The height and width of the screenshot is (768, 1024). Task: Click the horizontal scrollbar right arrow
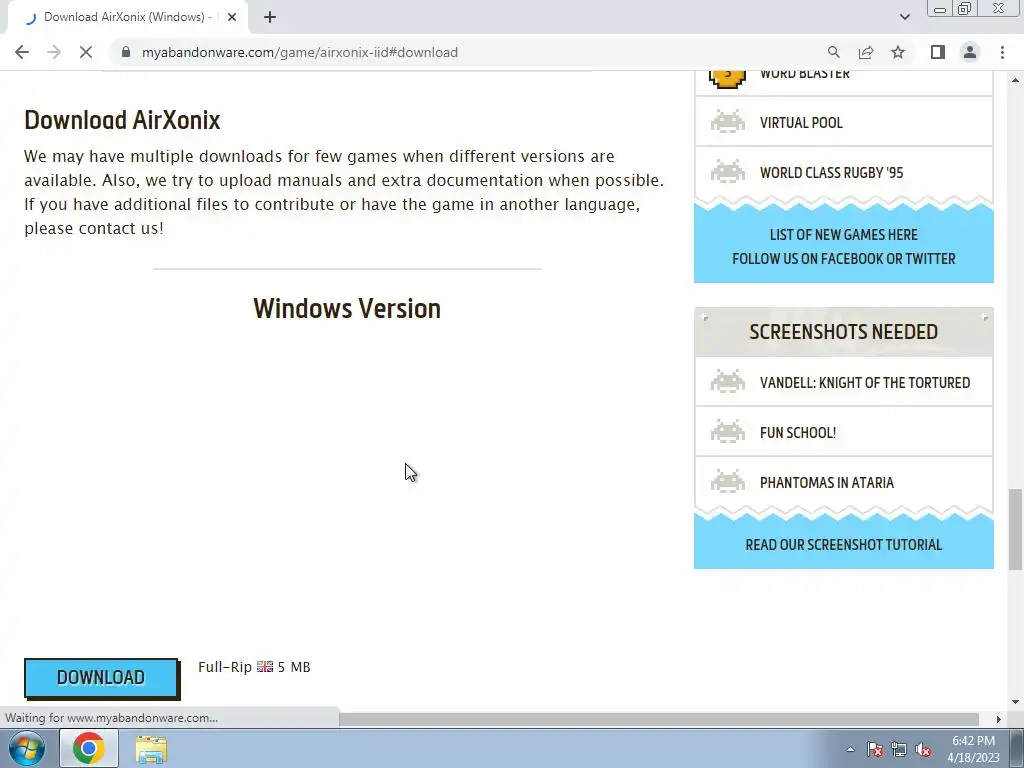click(999, 719)
